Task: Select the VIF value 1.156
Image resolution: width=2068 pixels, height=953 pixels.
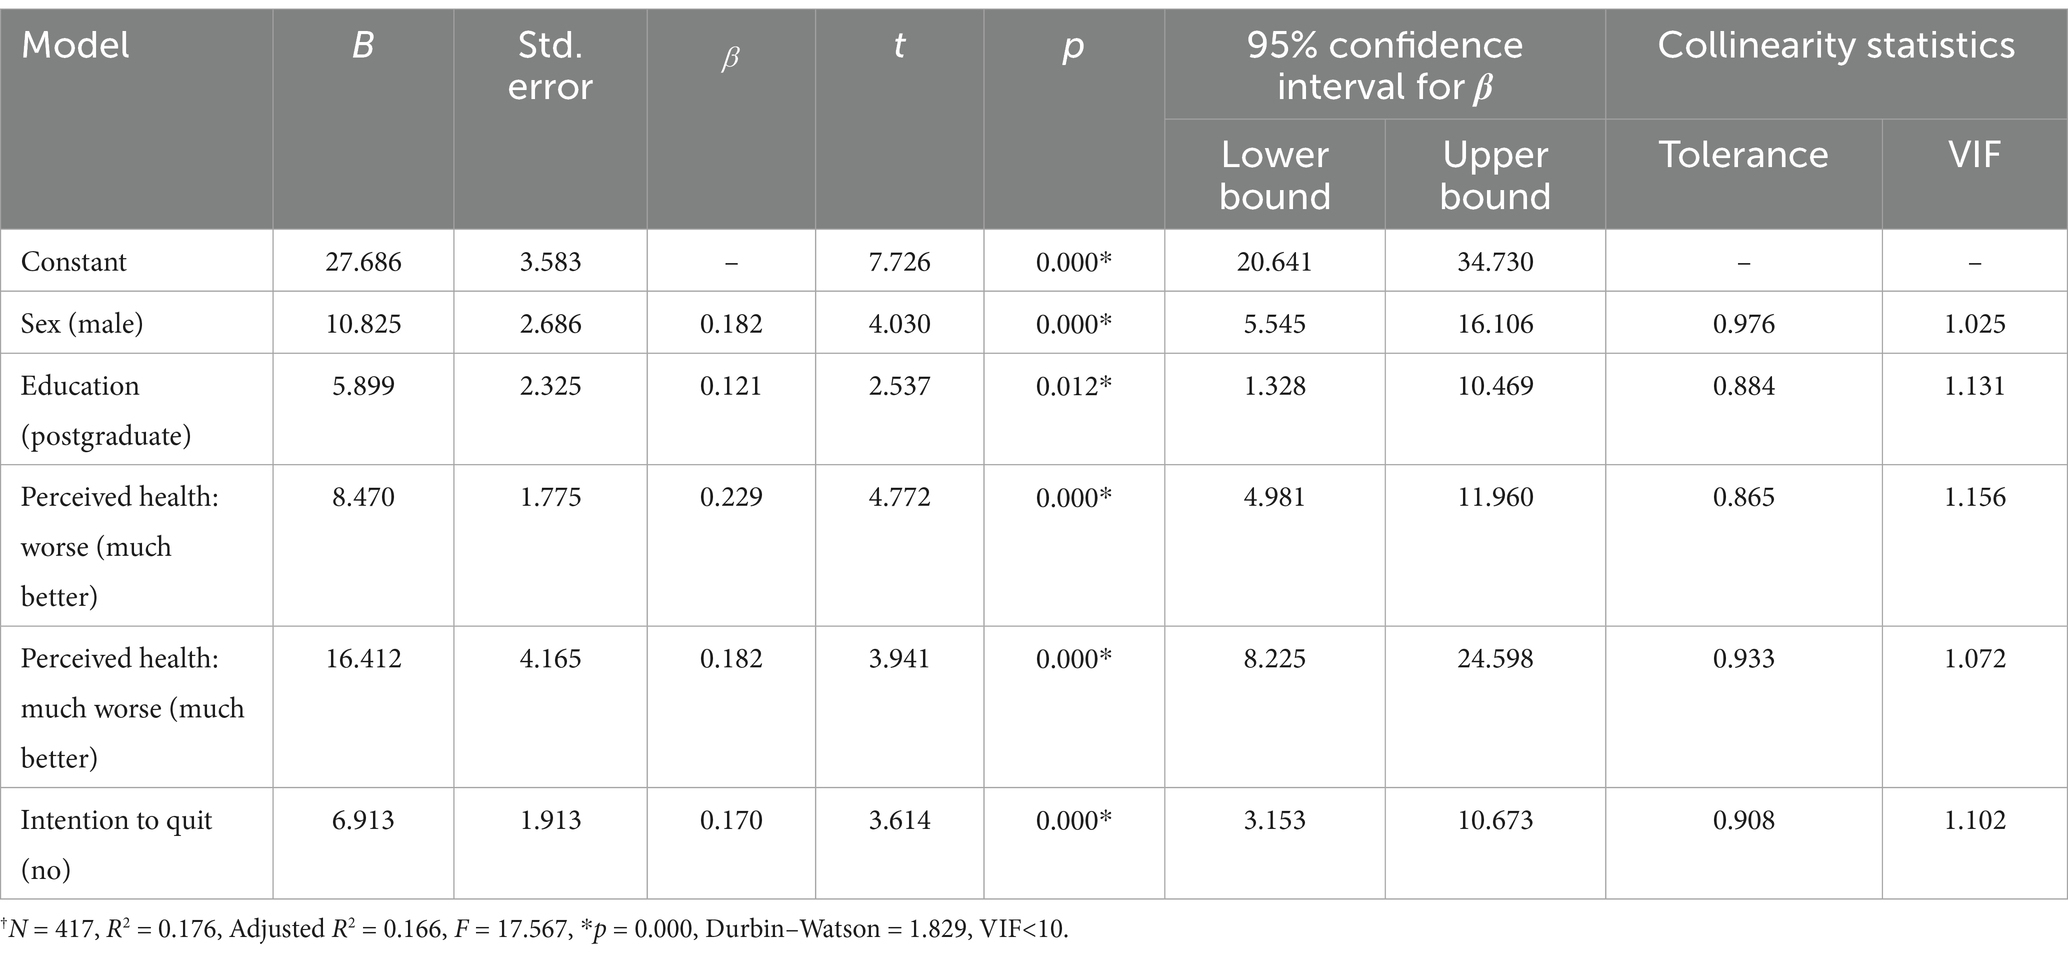Action: 1974,497
